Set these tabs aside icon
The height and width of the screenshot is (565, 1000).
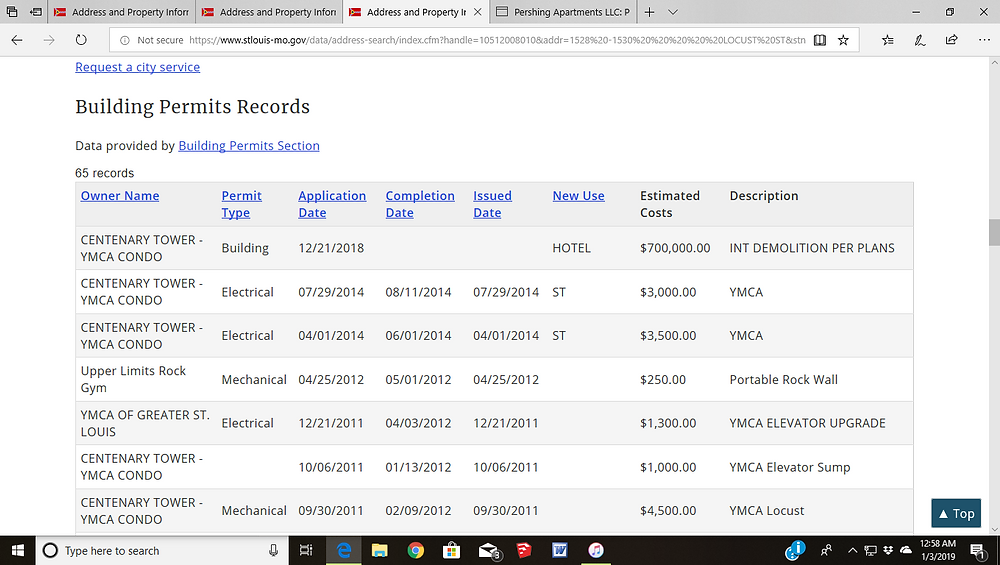[36, 11]
